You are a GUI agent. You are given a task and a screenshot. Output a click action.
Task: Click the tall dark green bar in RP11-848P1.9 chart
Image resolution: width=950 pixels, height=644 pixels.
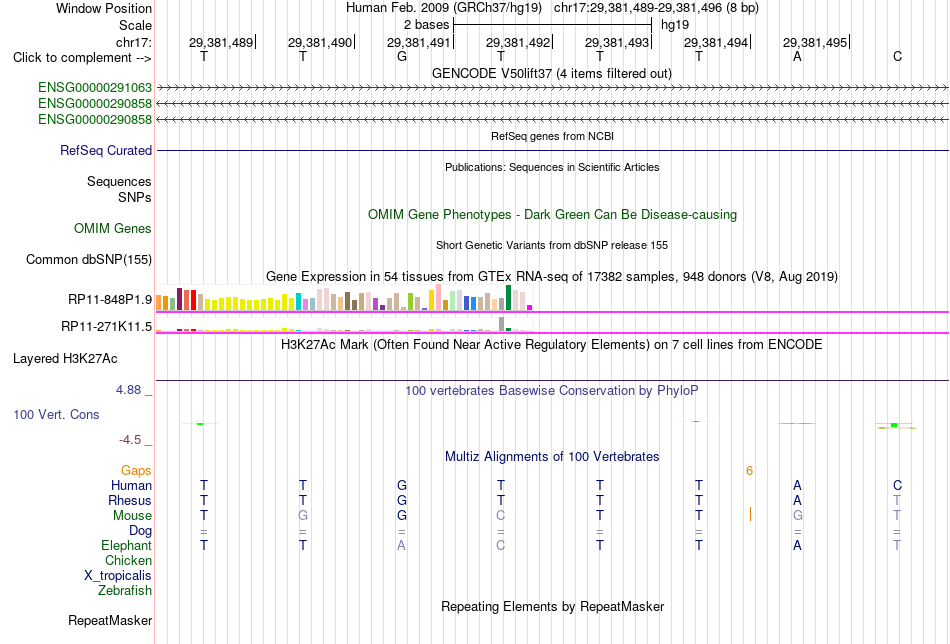point(508,297)
